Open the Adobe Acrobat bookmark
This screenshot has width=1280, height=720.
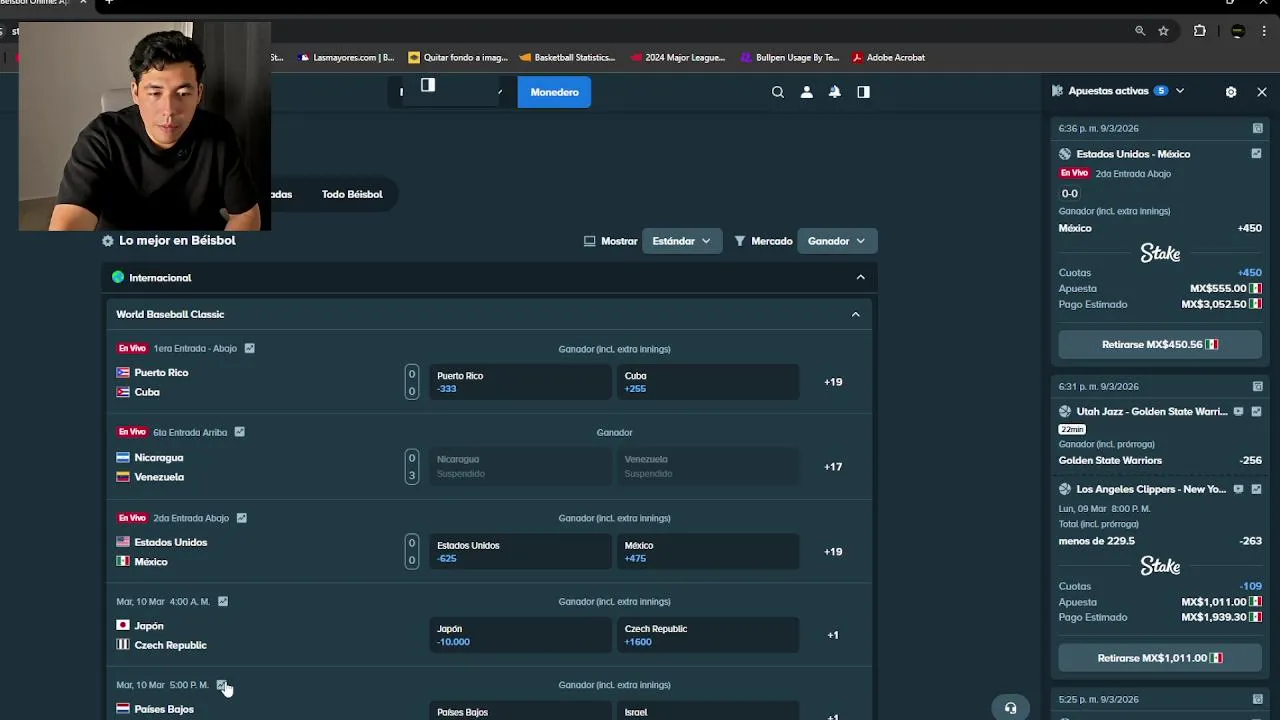point(889,58)
